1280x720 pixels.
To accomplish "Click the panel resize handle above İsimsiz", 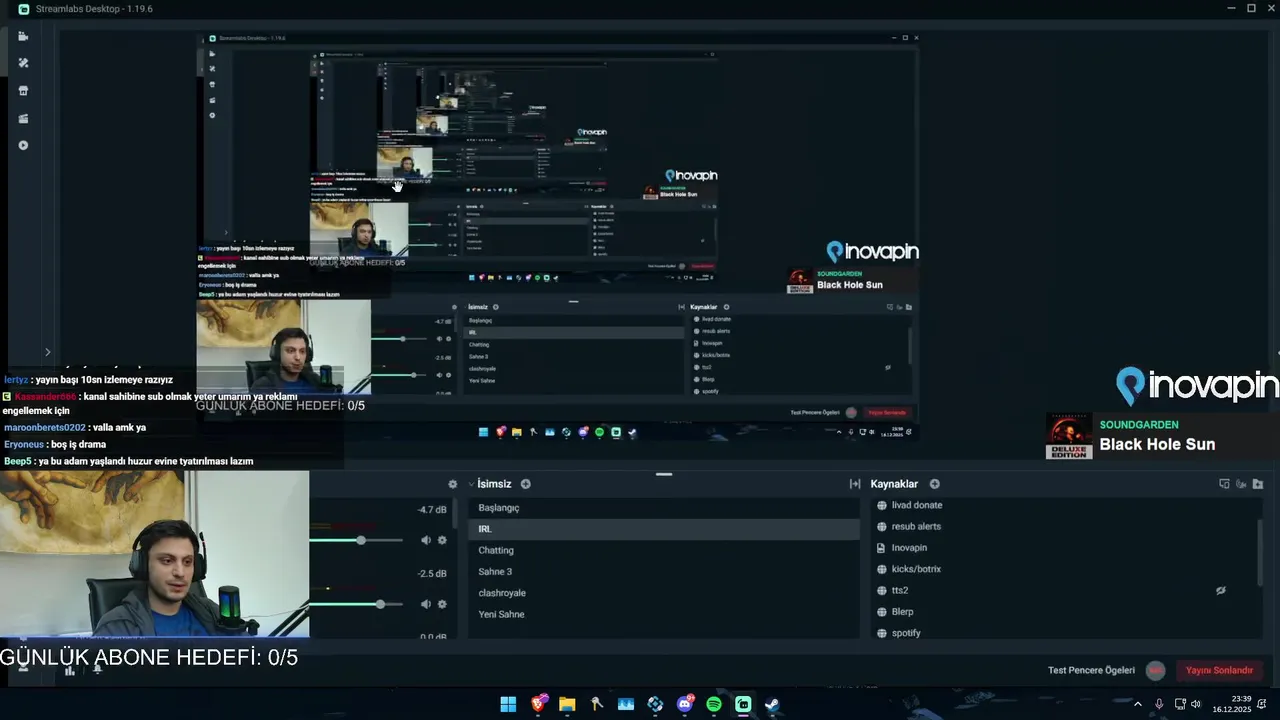I will point(664,474).
